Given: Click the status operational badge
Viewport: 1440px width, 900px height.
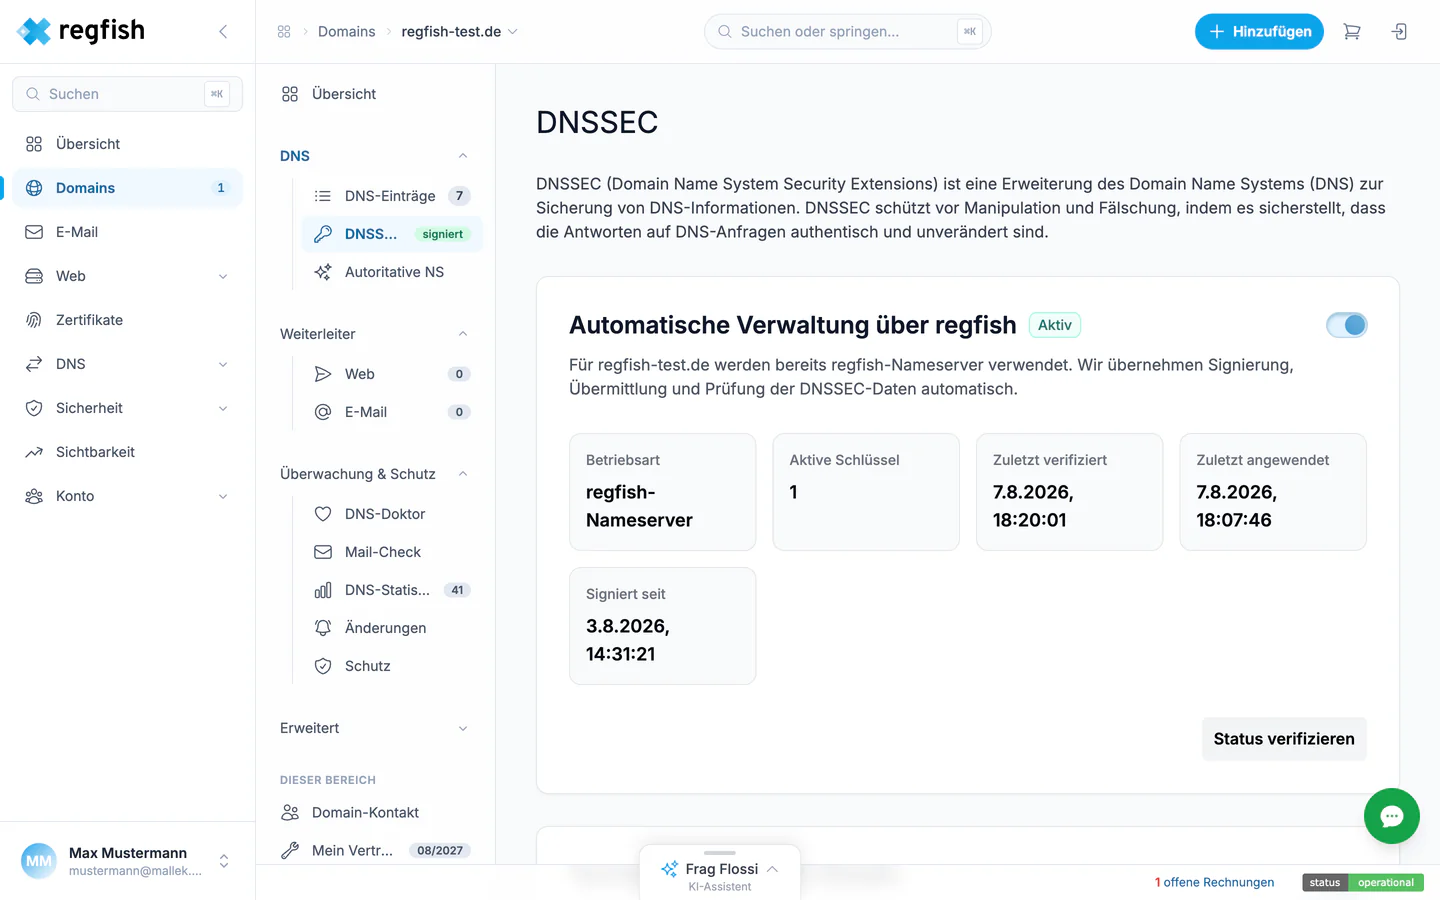Looking at the screenshot, I should (1363, 882).
